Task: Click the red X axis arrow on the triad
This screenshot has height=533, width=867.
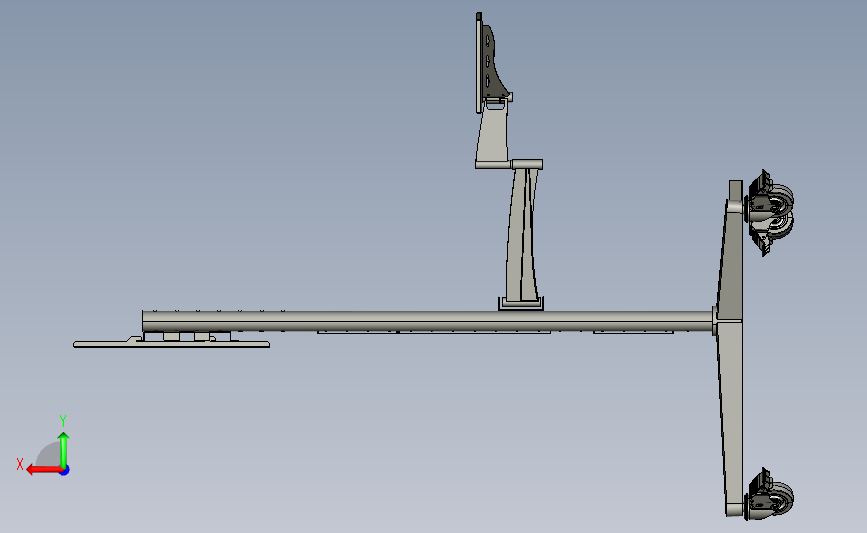Action: tap(43, 470)
